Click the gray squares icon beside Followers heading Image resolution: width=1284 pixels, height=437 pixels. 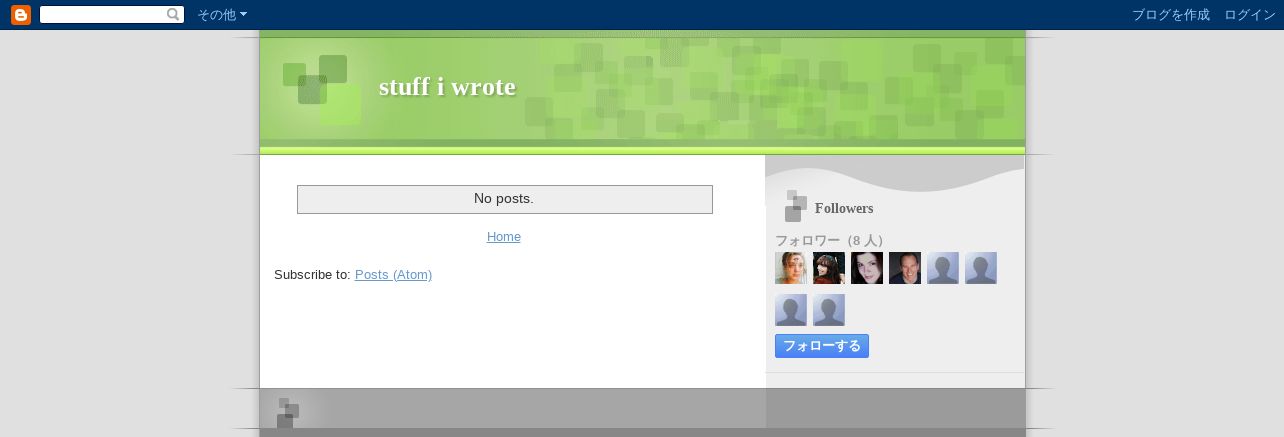(x=795, y=206)
